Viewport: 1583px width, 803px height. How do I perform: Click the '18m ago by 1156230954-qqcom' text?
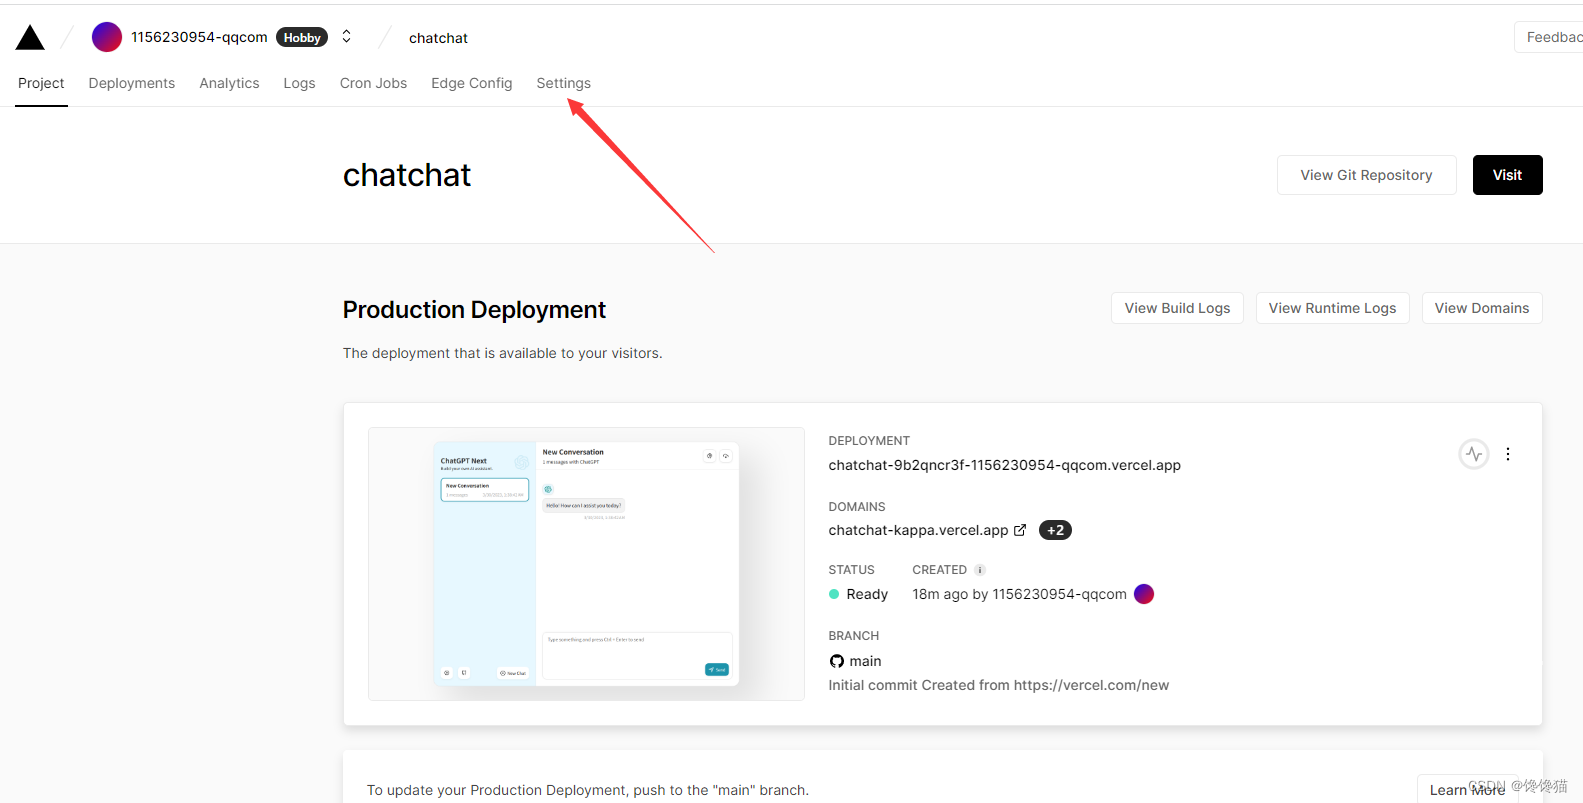coord(1019,594)
